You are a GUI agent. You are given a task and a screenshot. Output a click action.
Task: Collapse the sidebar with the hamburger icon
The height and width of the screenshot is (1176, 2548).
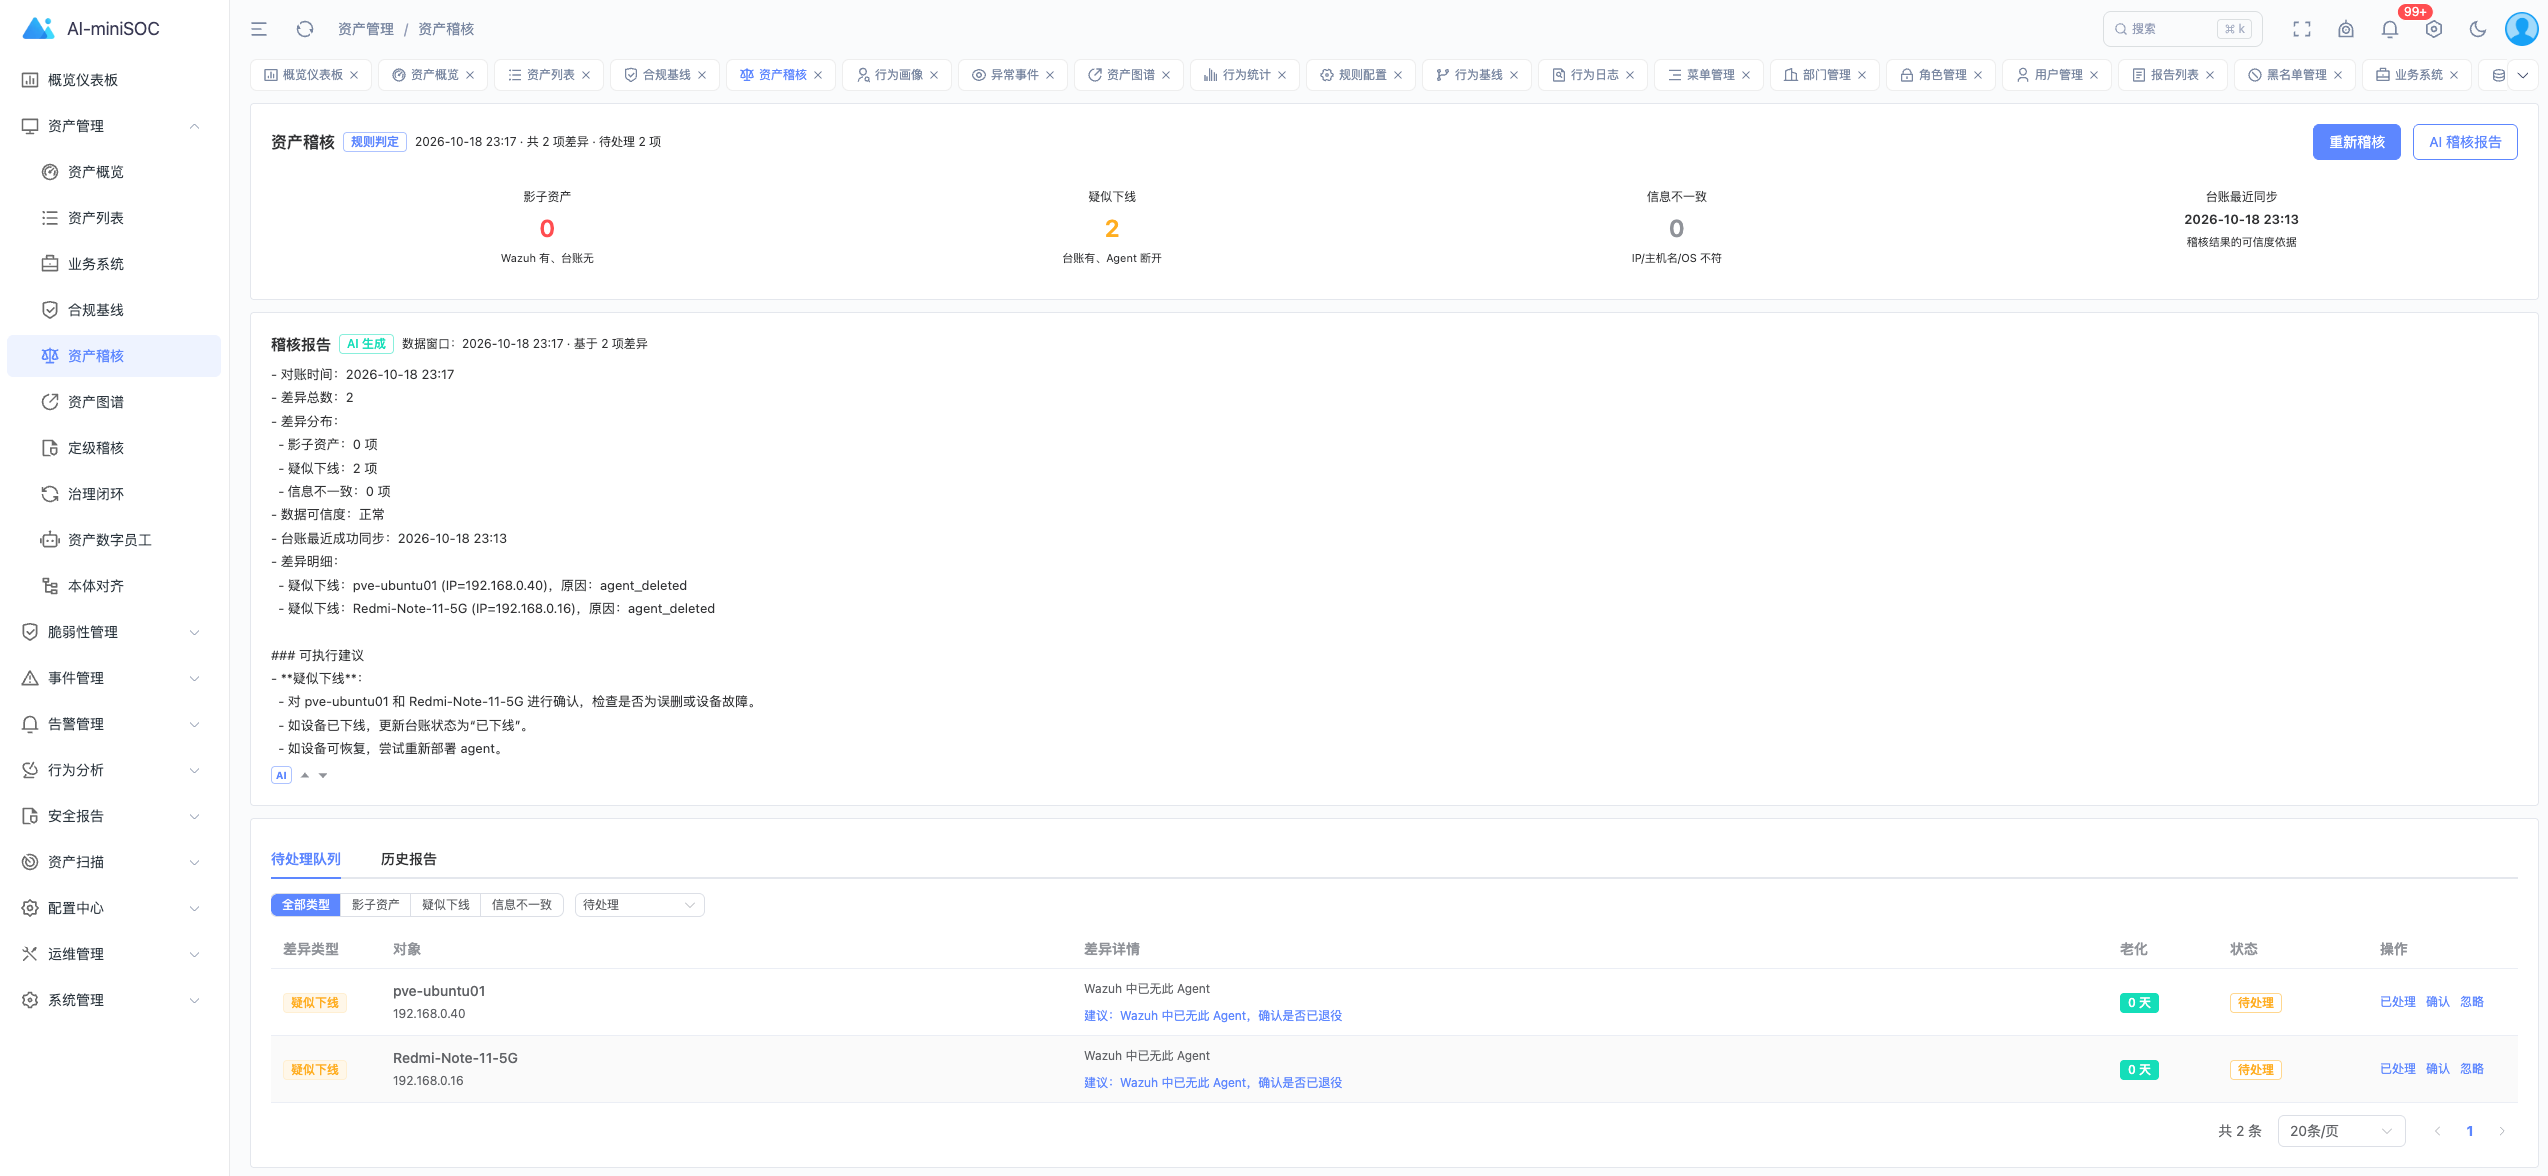pos(259,29)
